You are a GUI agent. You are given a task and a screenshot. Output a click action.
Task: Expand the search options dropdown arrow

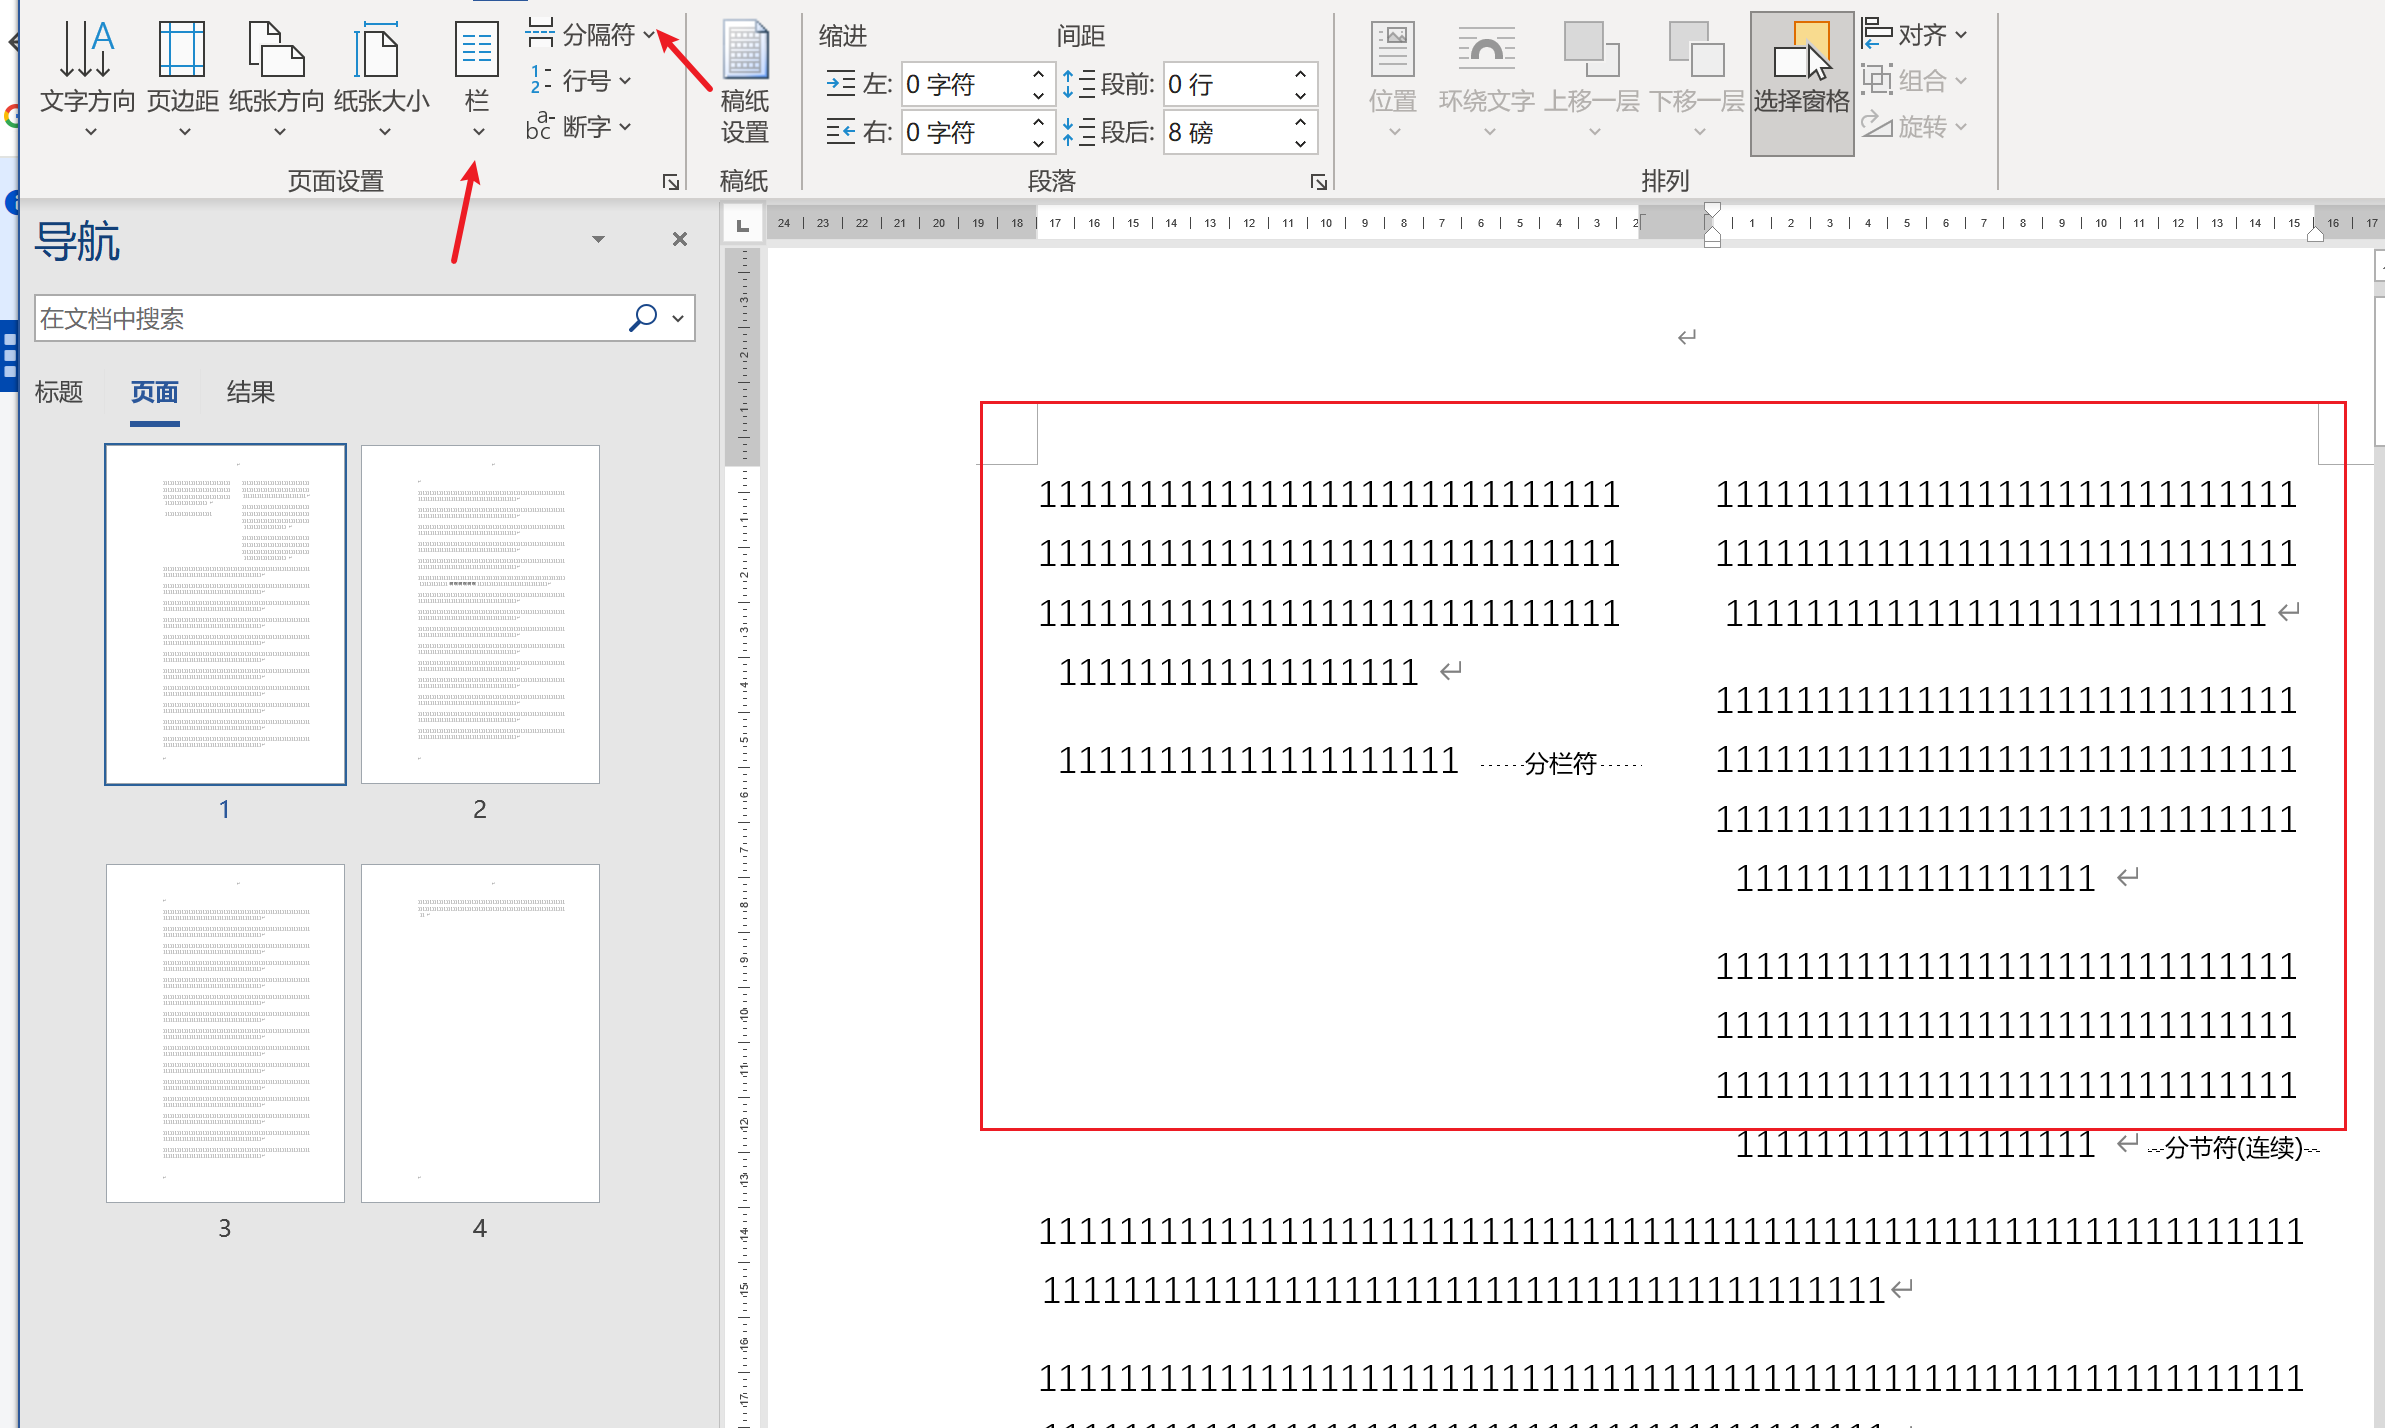678,318
